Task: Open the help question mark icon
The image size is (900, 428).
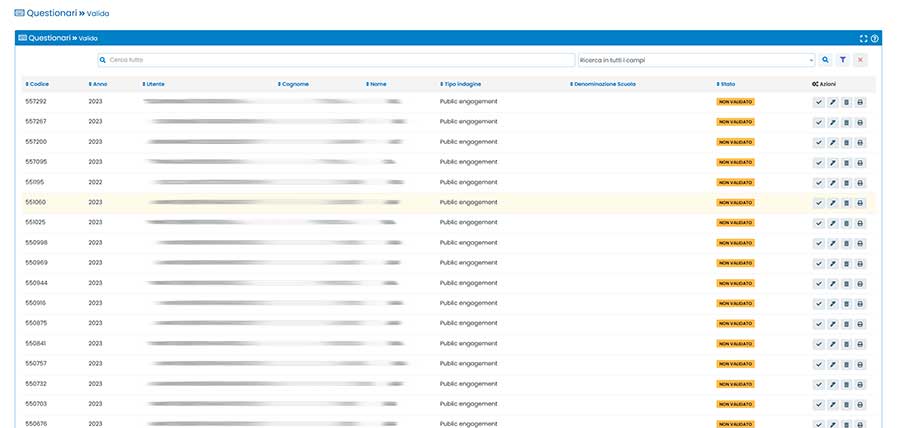Action: (875, 38)
